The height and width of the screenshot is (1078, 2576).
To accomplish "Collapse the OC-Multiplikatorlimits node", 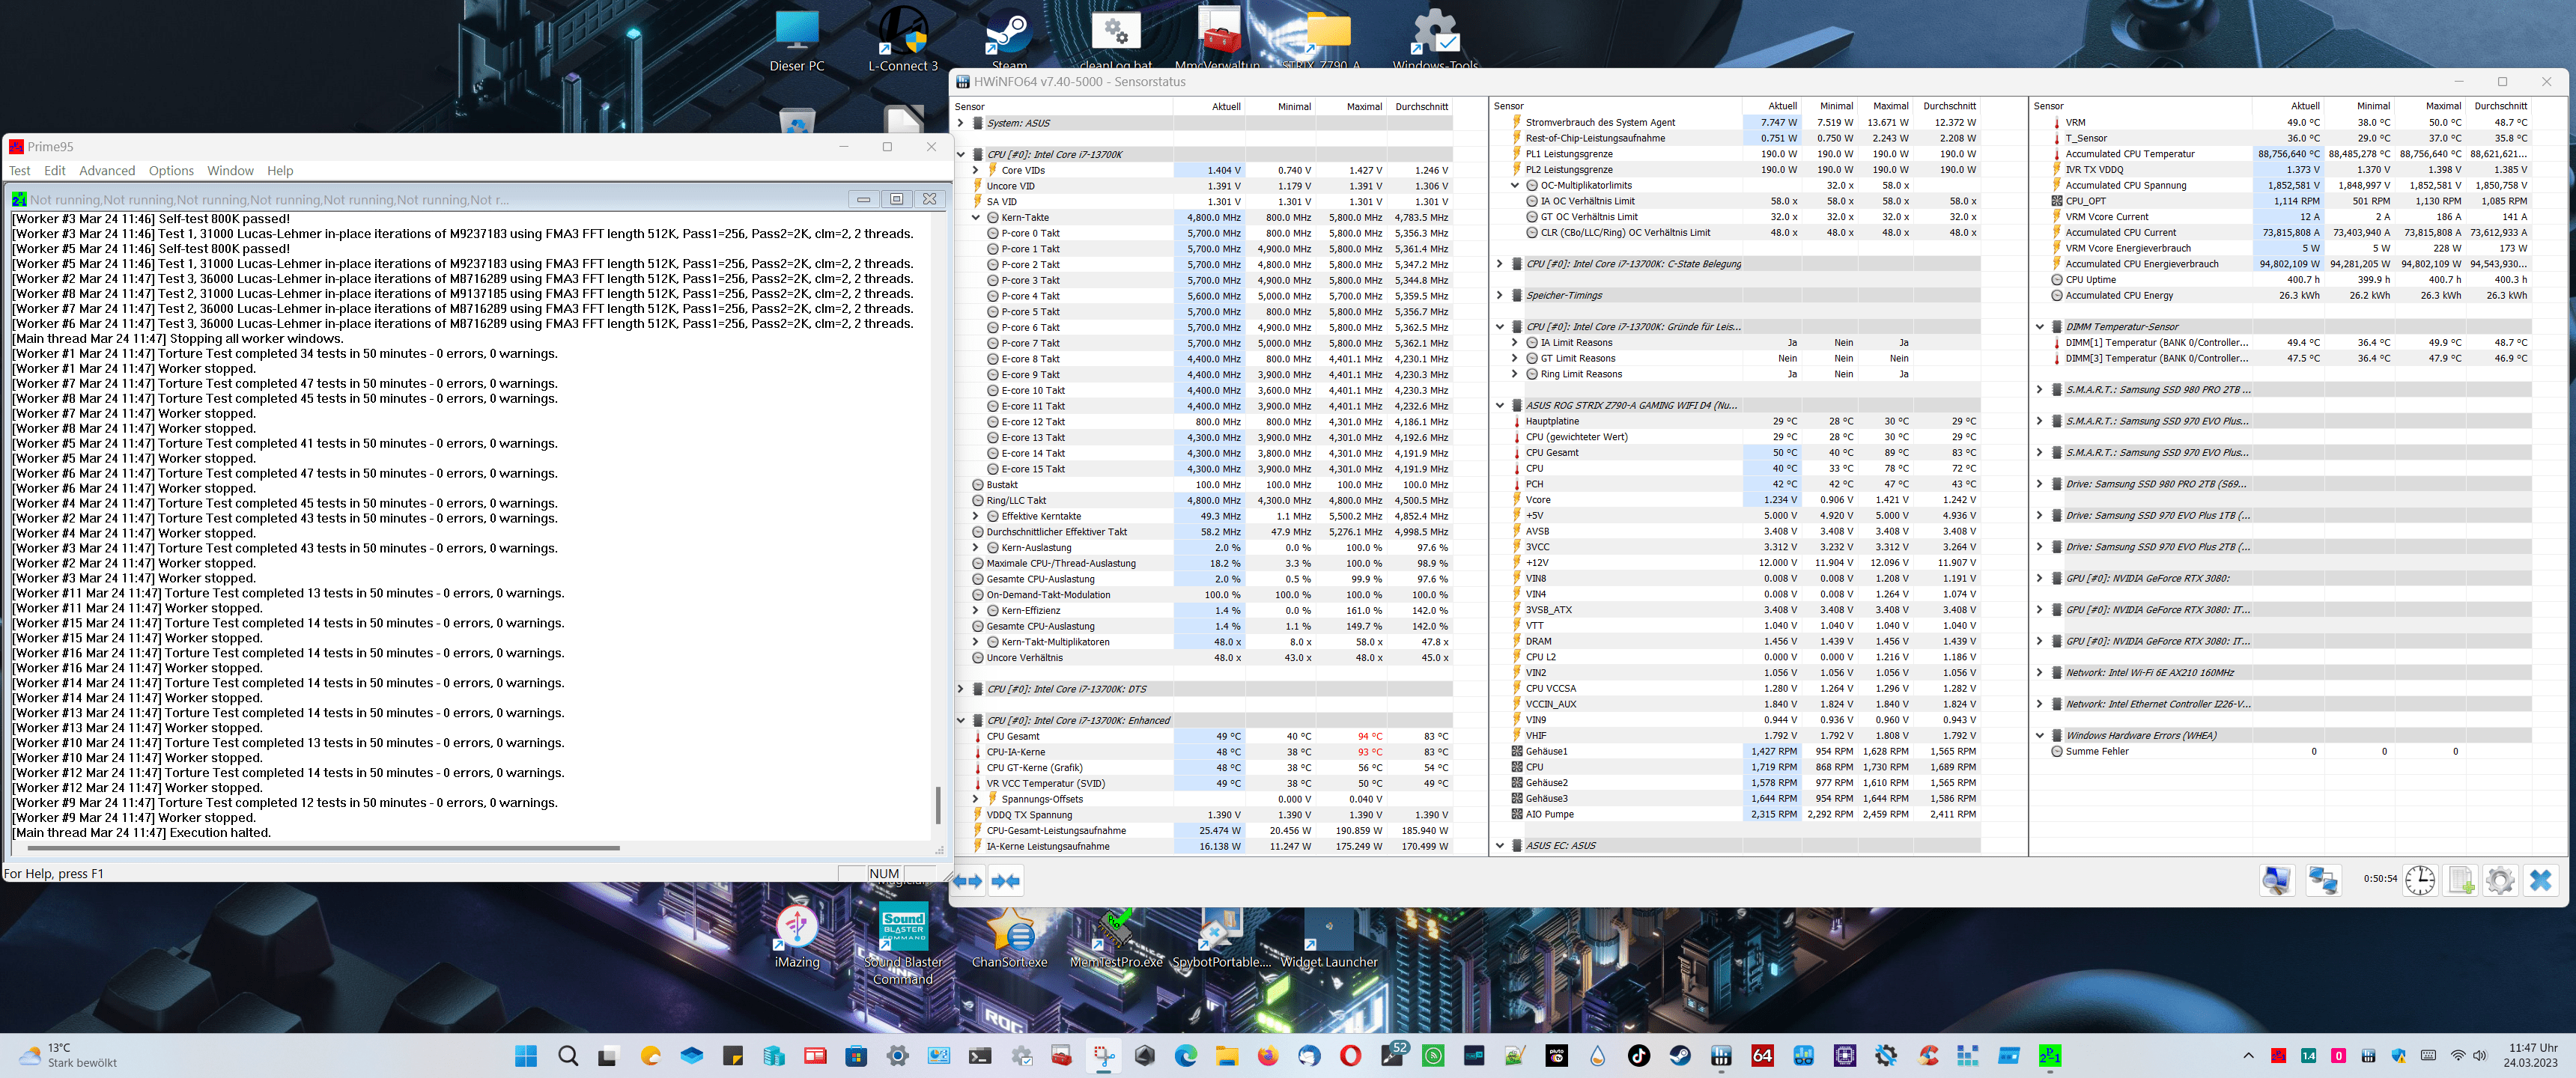I will coord(1515,185).
